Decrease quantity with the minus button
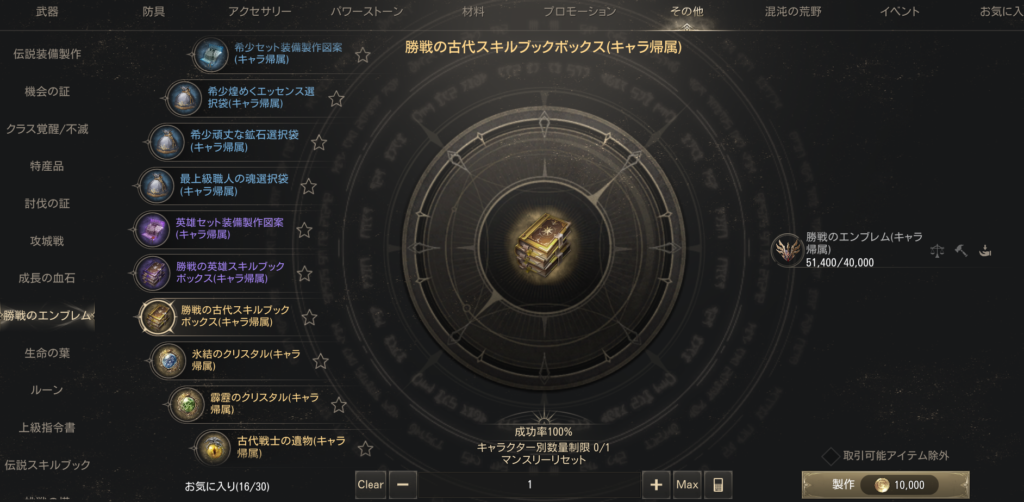 tap(403, 484)
